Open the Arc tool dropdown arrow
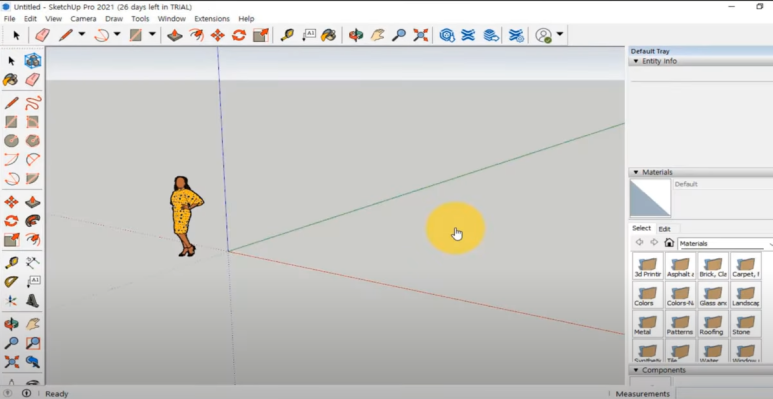The width and height of the screenshot is (773, 399). pyautogui.click(x=117, y=34)
